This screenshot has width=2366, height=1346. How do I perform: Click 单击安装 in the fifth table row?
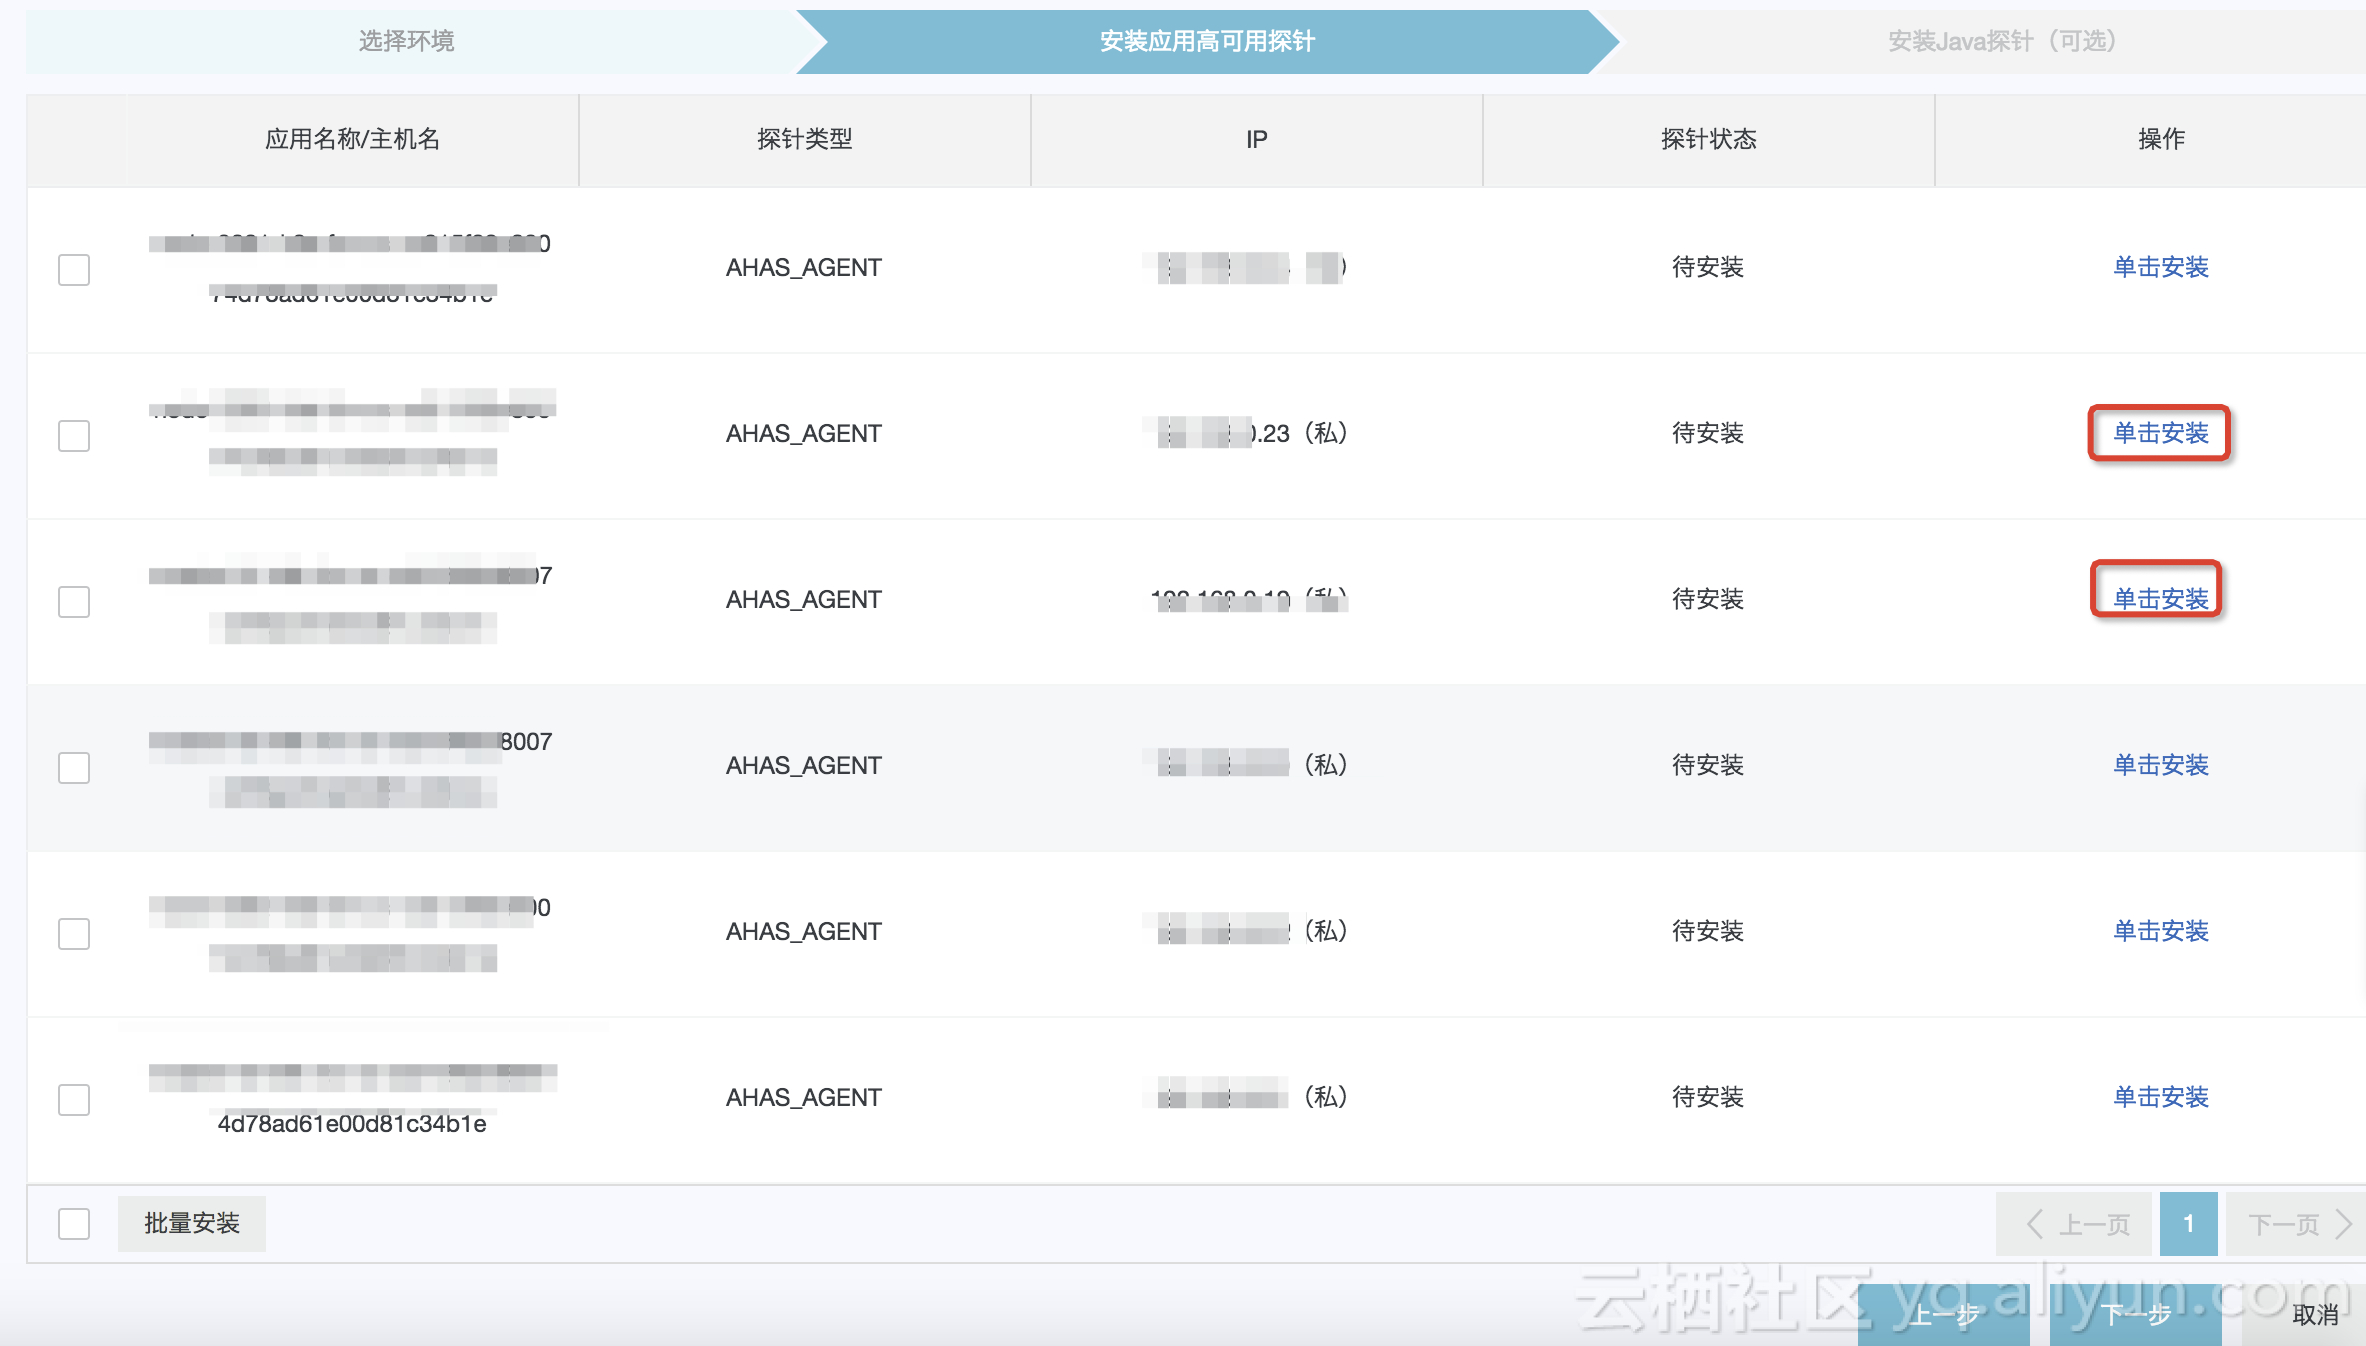tap(2160, 931)
